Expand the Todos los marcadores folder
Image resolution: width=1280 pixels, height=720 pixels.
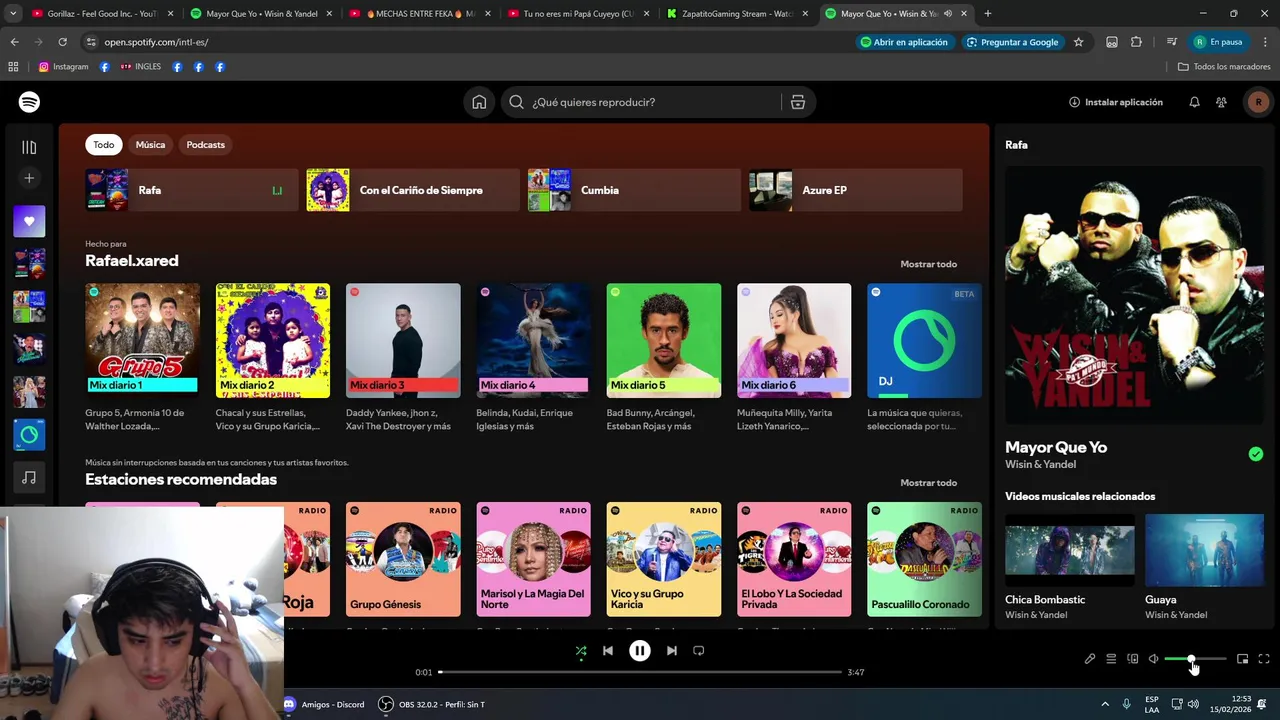coord(1224,67)
